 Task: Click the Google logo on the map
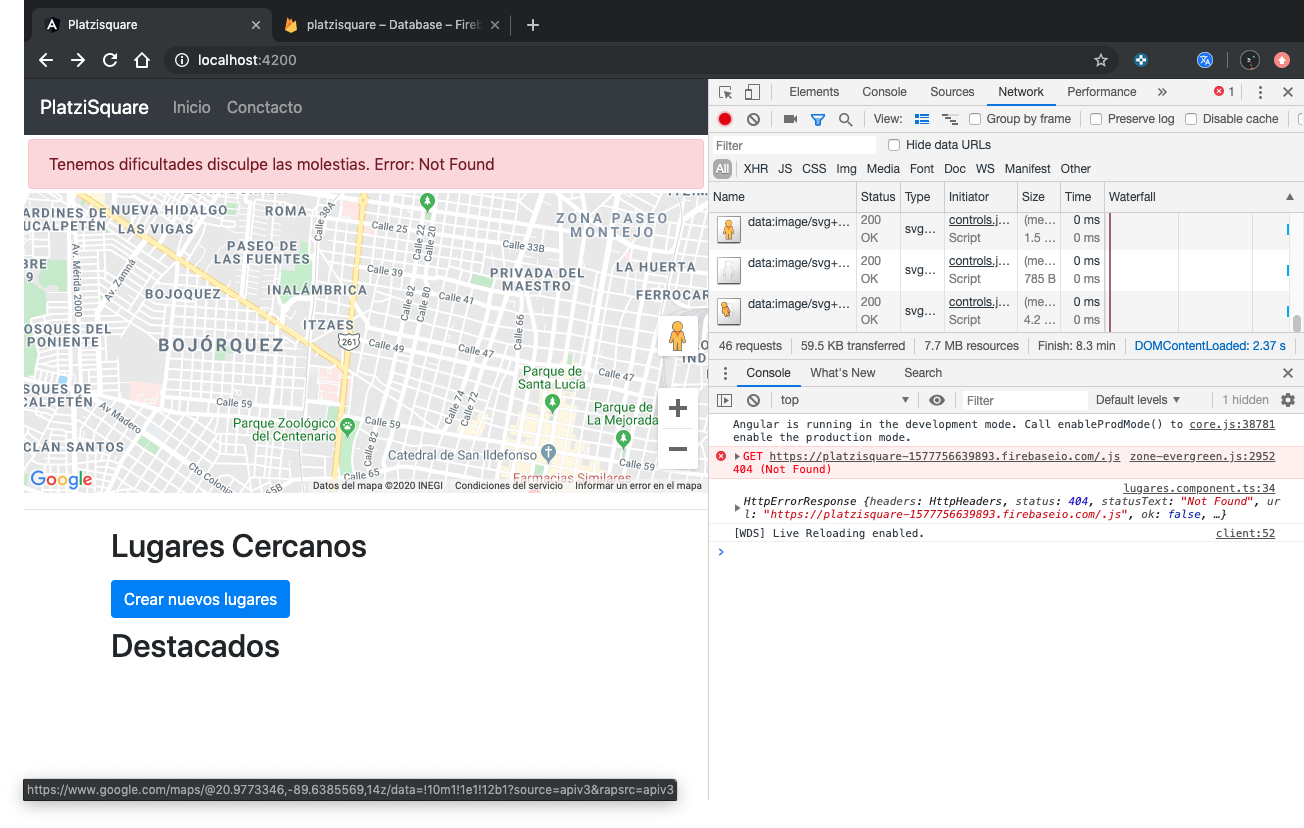61,479
